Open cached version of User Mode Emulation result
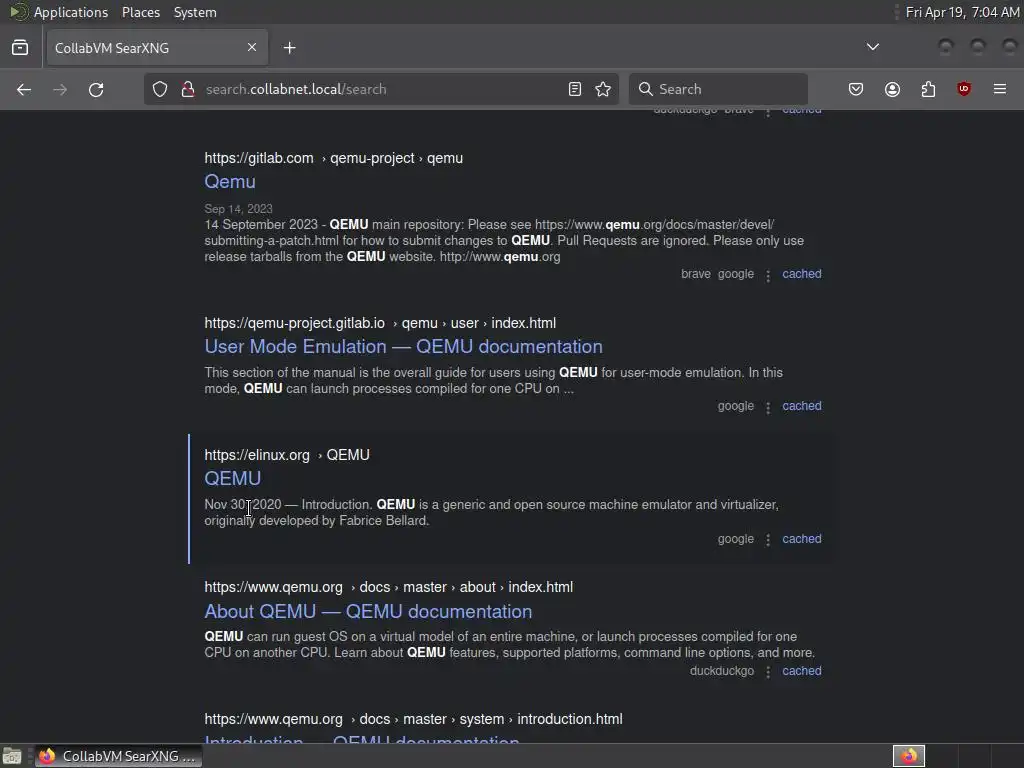The width and height of the screenshot is (1024, 768). pos(802,406)
